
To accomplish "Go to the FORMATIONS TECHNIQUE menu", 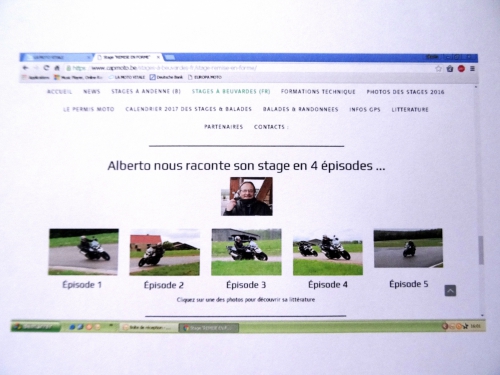I will click(x=318, y=92).
